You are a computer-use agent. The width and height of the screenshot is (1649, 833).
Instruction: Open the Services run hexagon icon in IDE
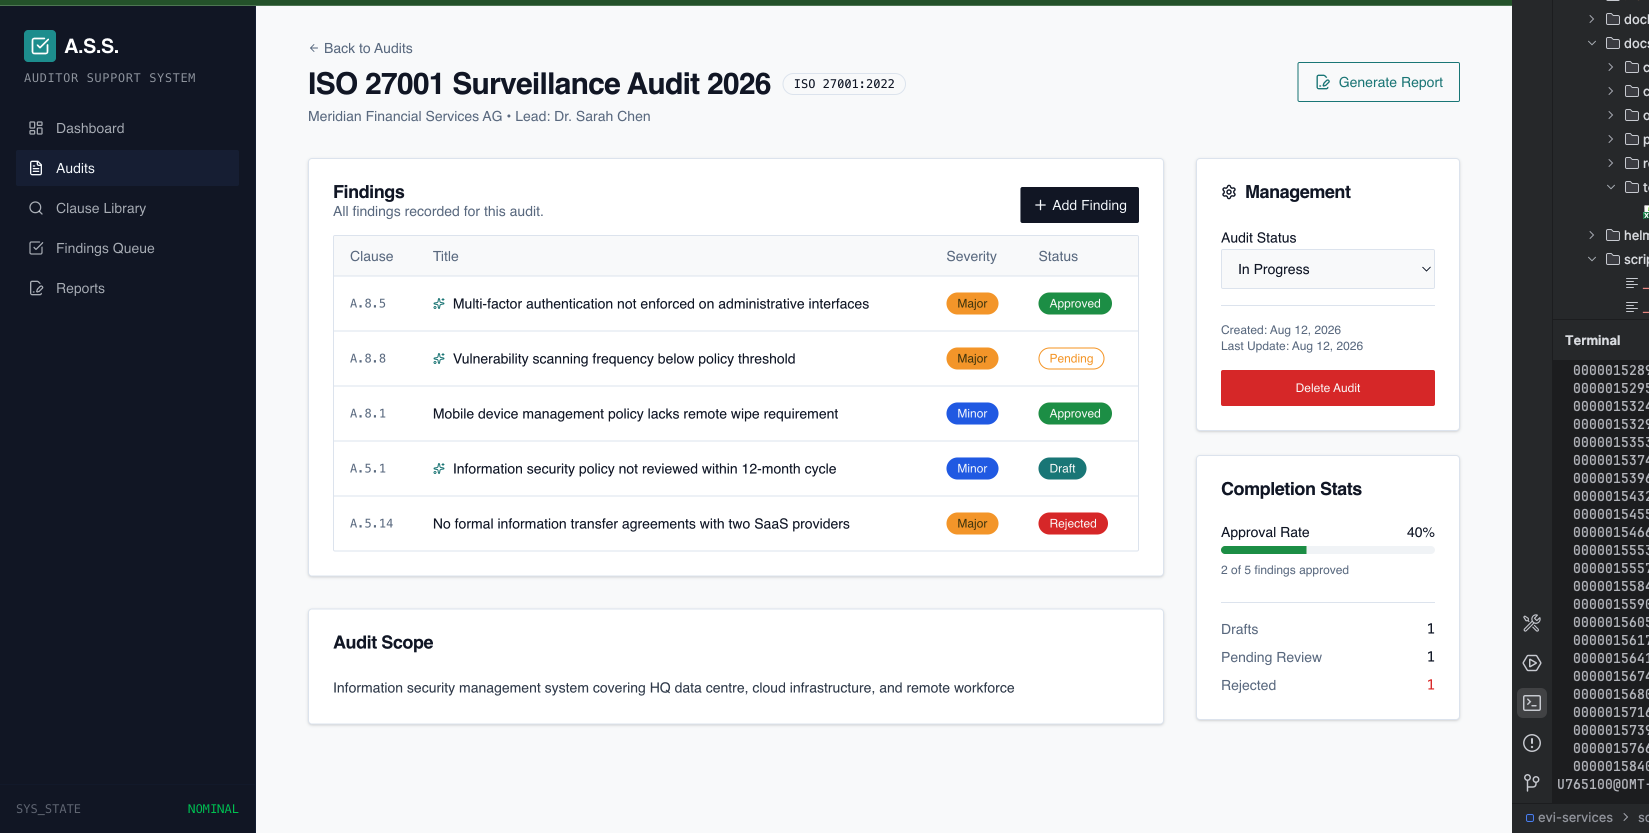point(1532,663)
